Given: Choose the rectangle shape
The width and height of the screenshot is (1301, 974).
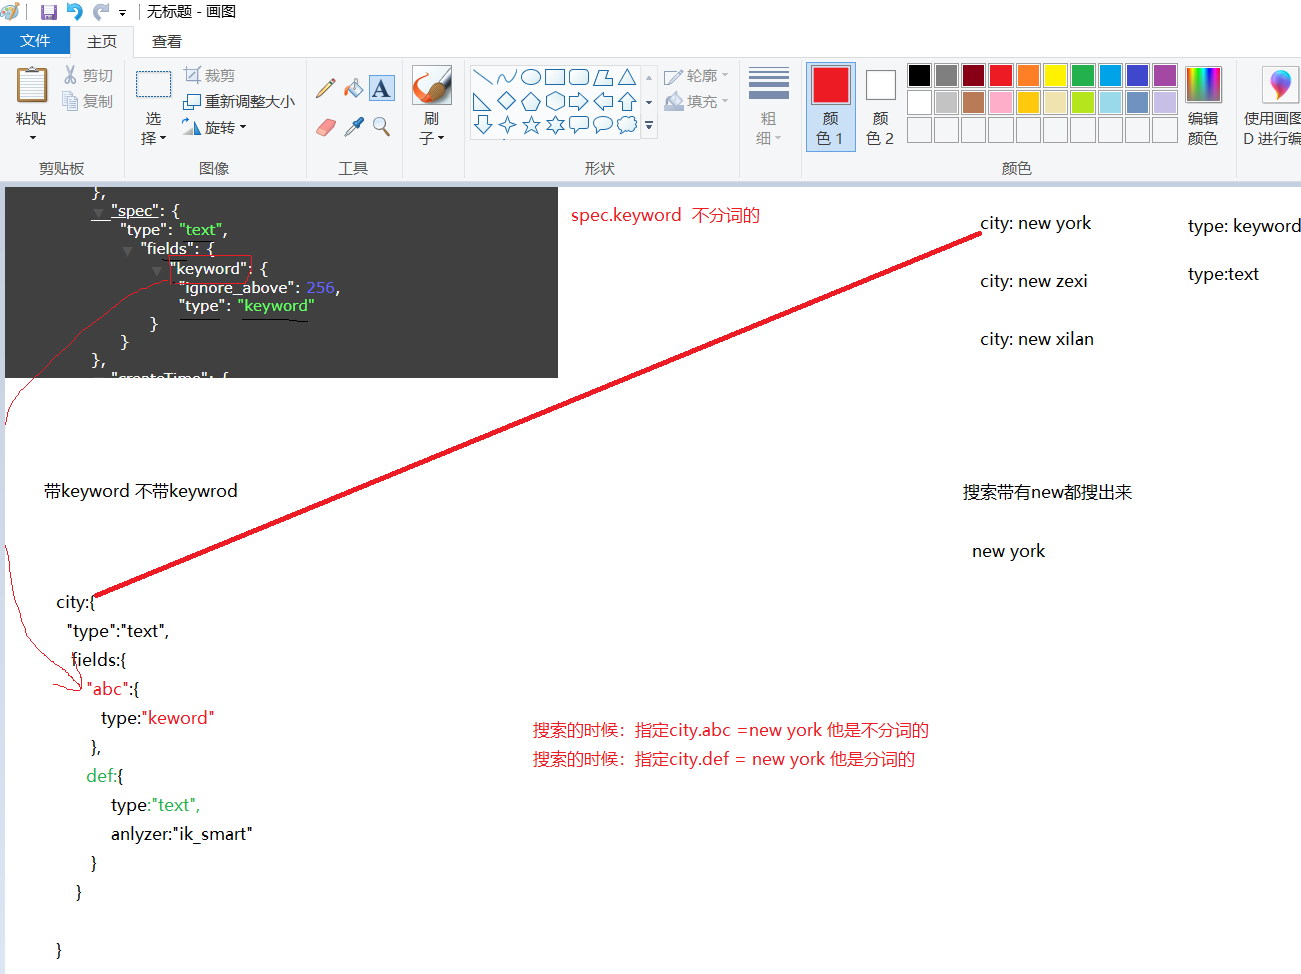Looking at the screenshot, I should [555, 77].
